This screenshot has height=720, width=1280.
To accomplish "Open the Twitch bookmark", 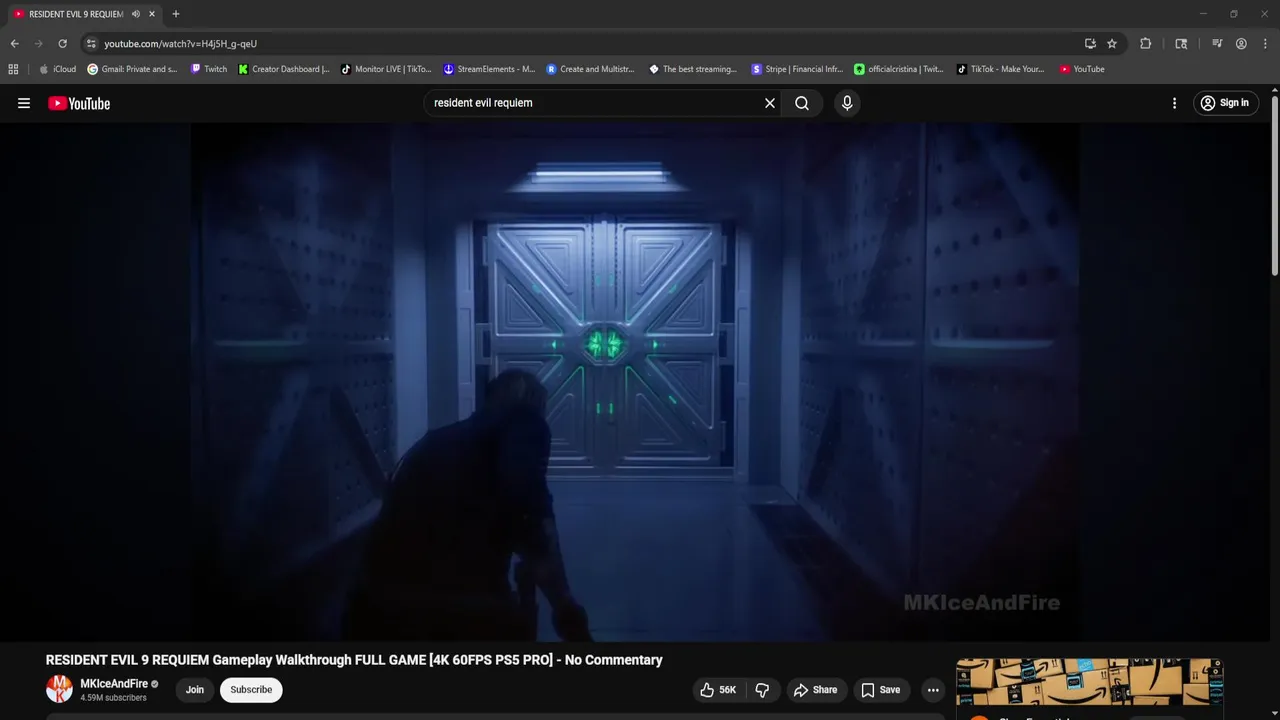I will coord(209,69).
